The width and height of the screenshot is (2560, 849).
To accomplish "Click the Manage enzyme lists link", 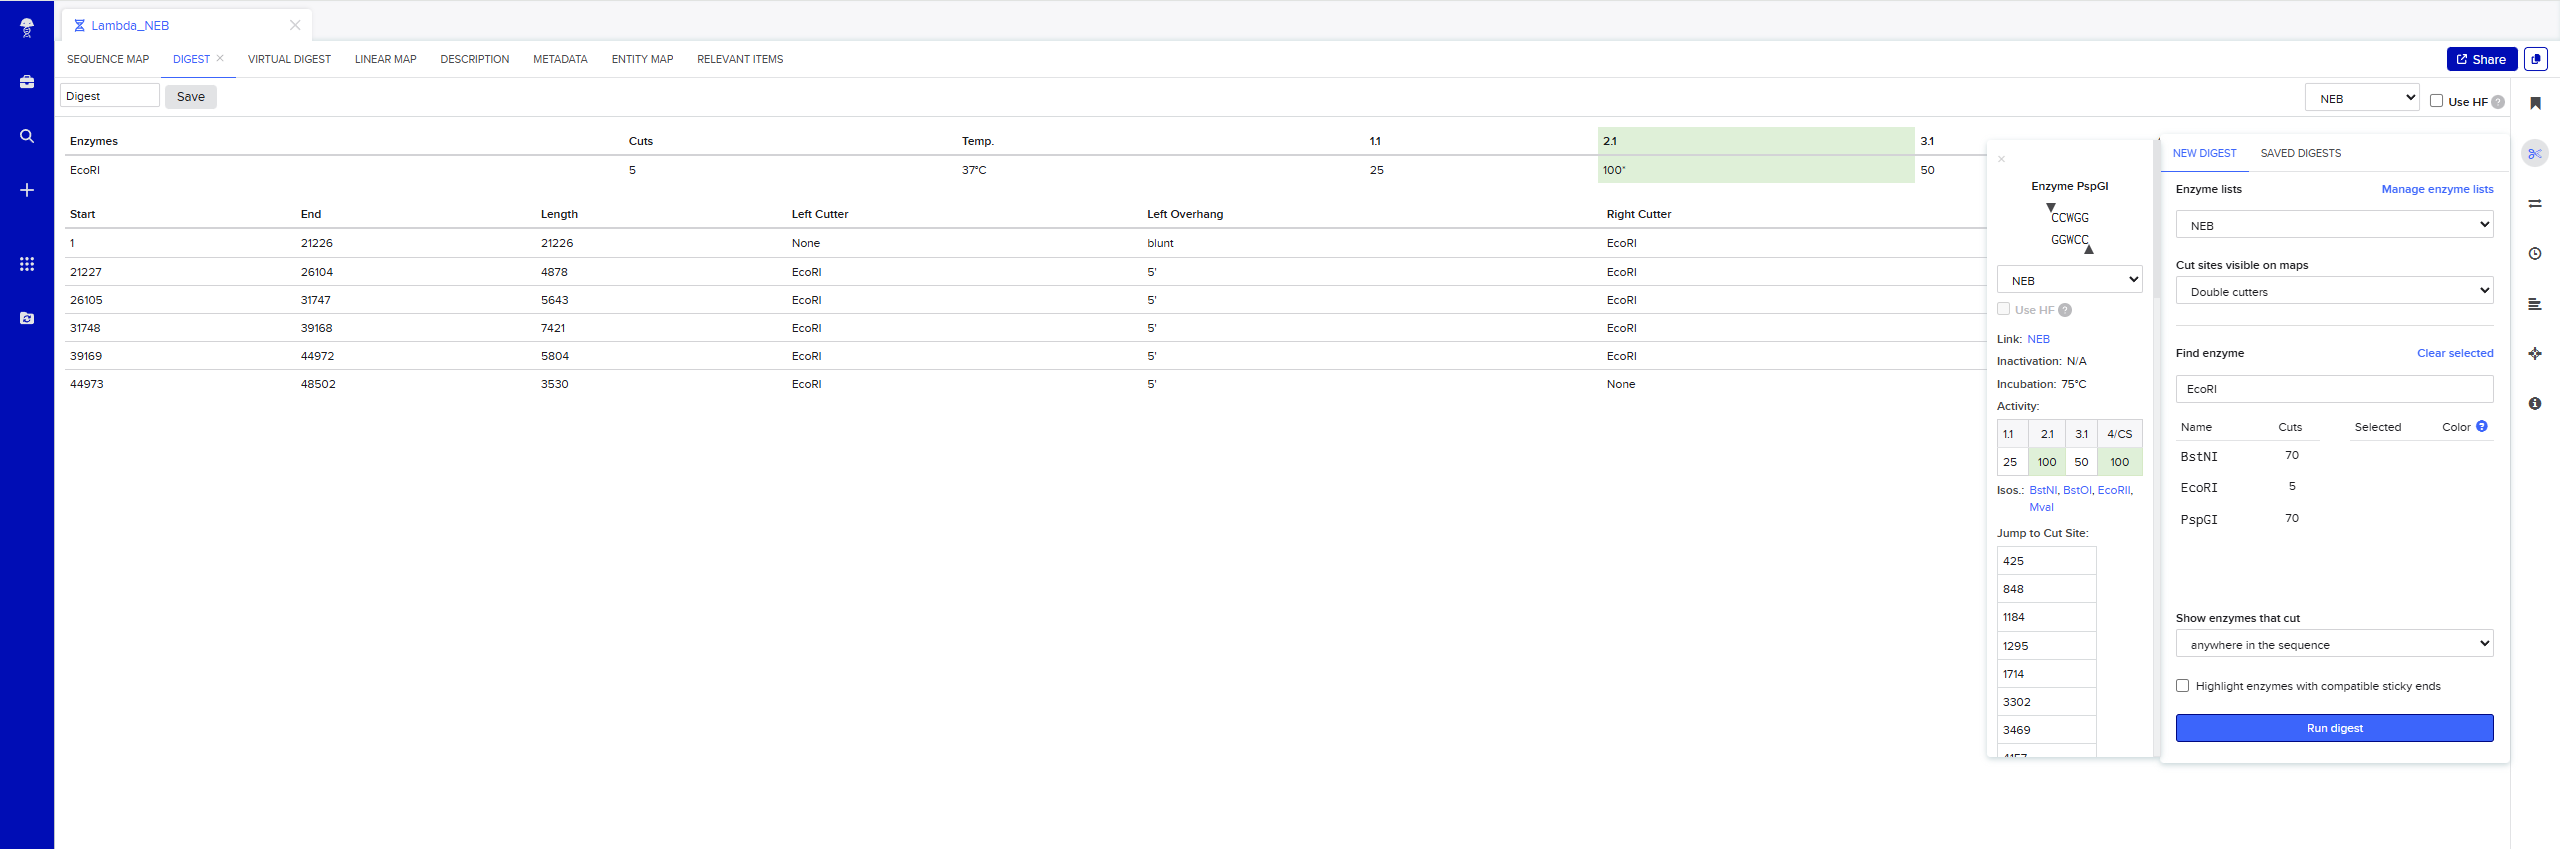I will pos(2437,189).
